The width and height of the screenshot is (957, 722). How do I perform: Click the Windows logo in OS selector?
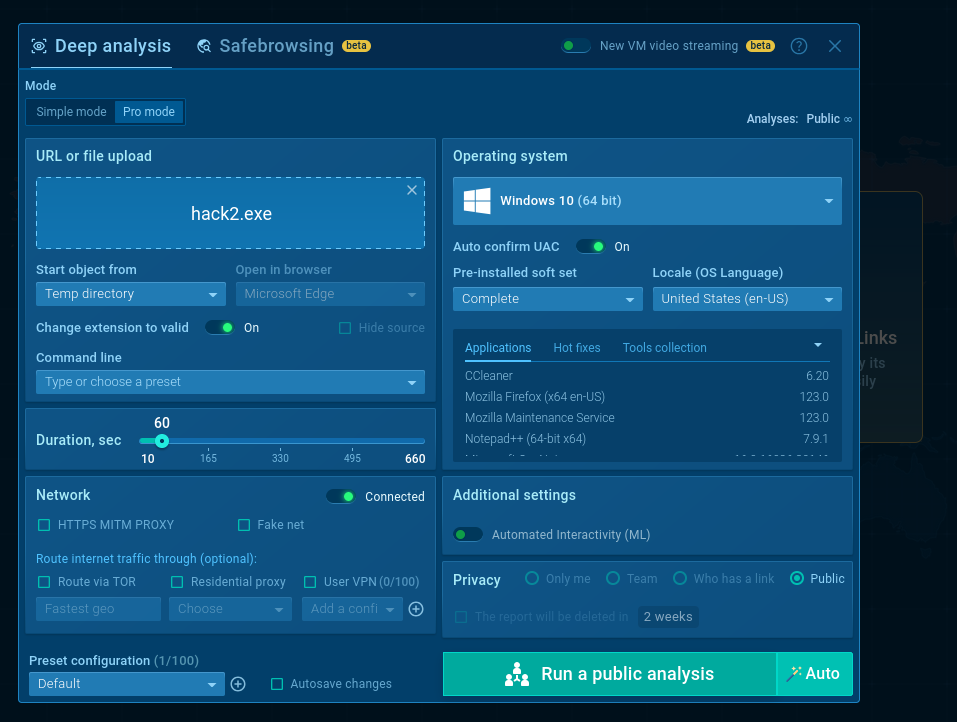click(x=477, y=201)
